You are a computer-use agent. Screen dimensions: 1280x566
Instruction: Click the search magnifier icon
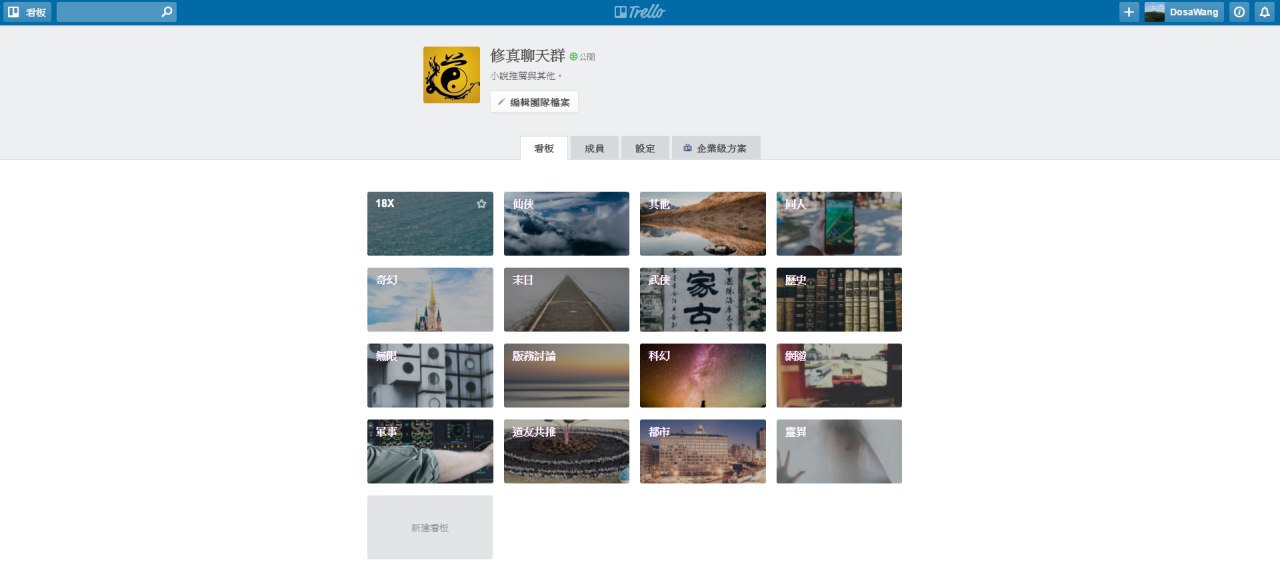click(x=166, y=12)
